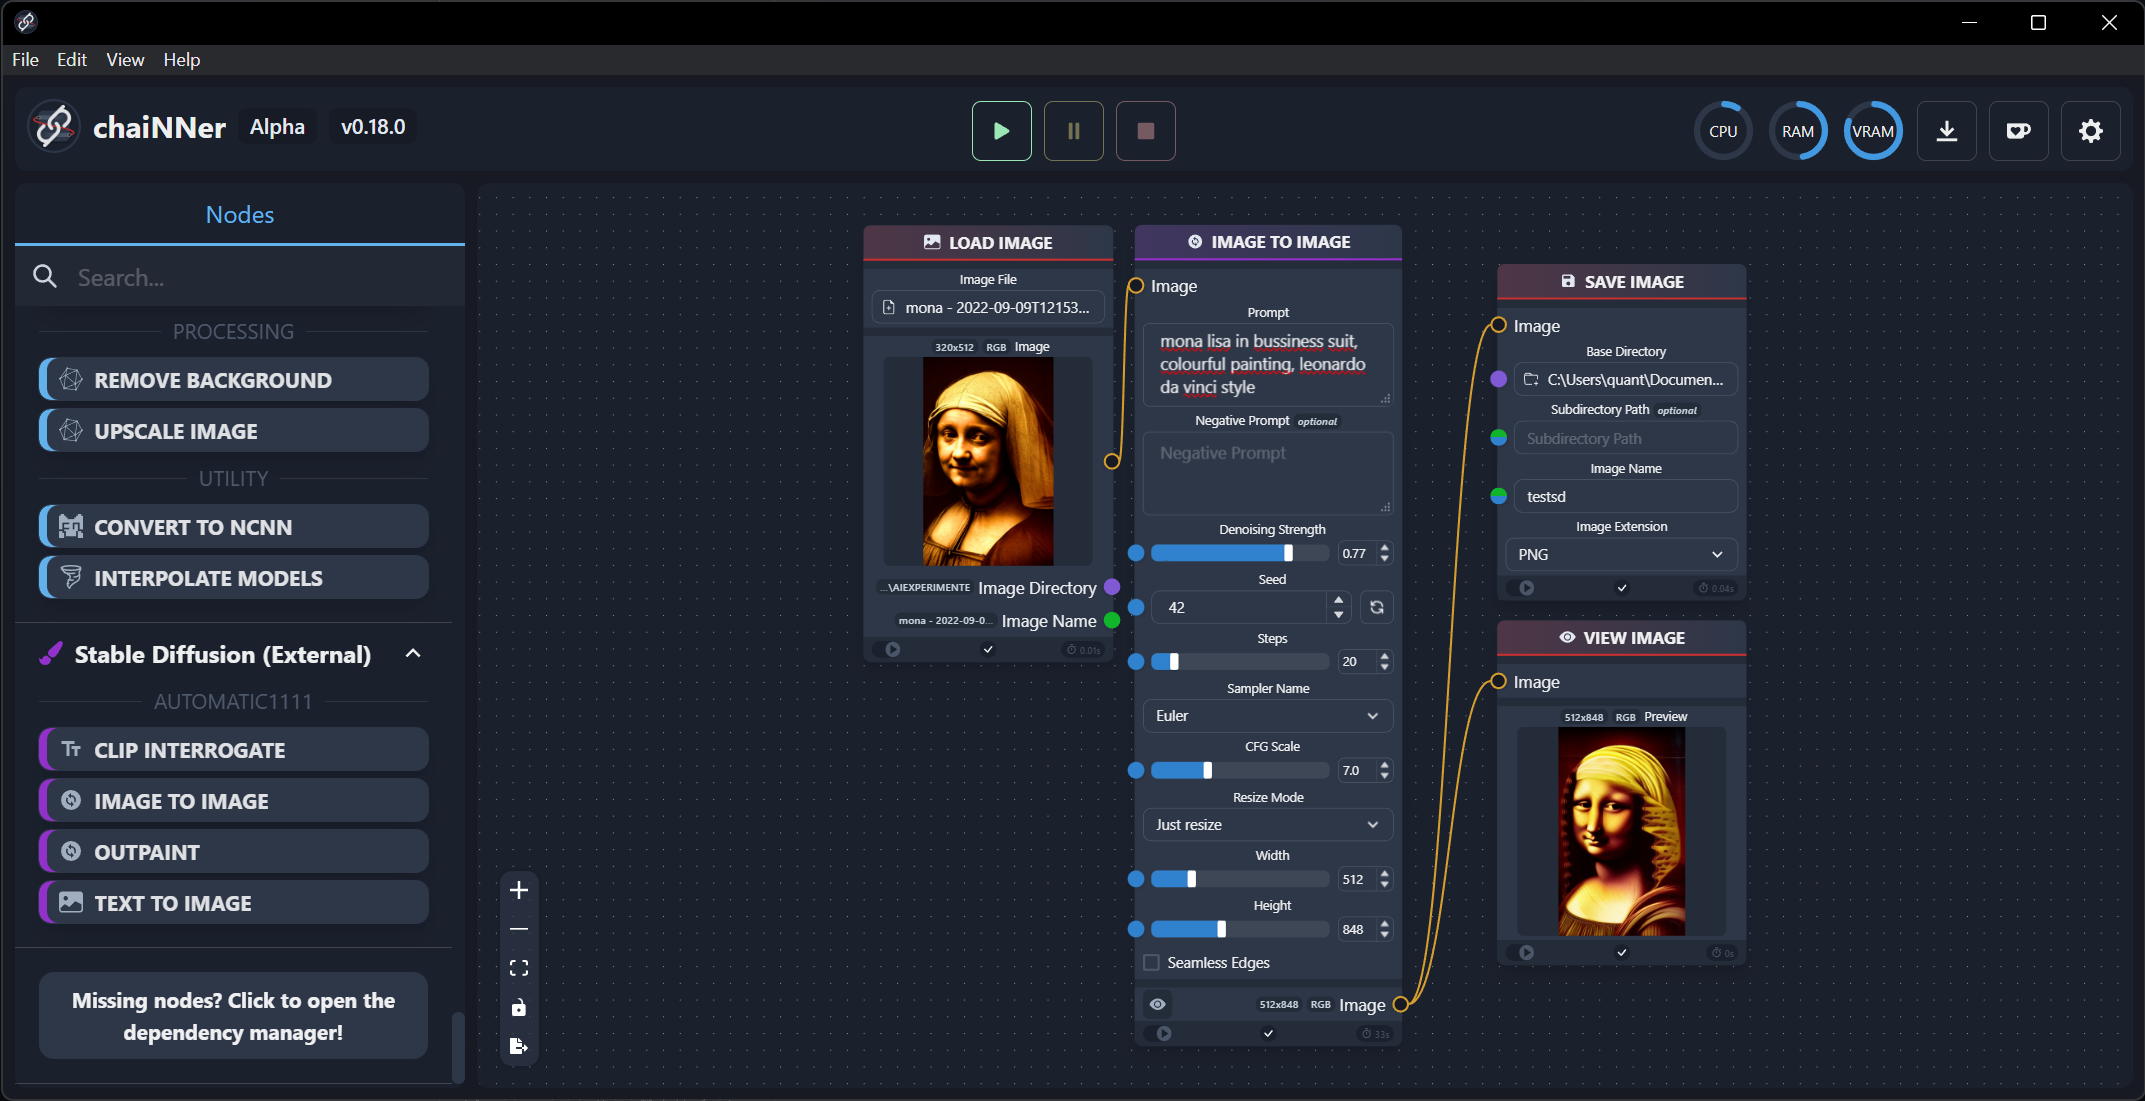This screenshot has height=1101, width=2145.
Task: Select the Upscale Image node
Action: 234,430
